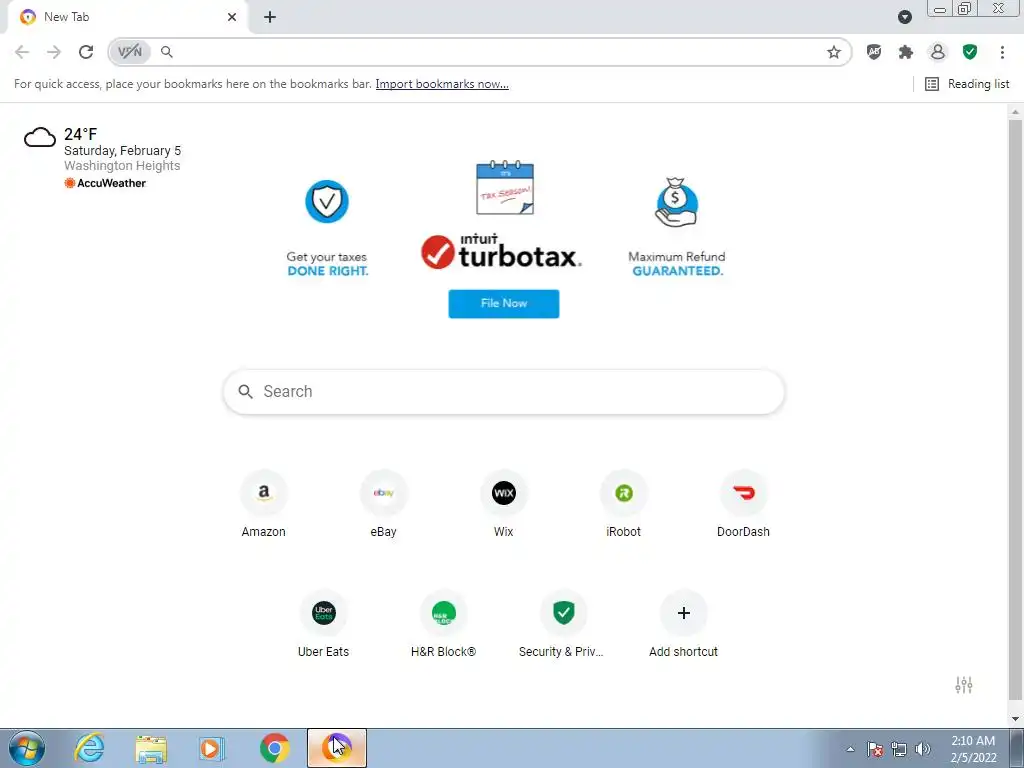Reload the page with refresh icon
This screenshot has width=1024, height=768.
click(x=86, y=52)
